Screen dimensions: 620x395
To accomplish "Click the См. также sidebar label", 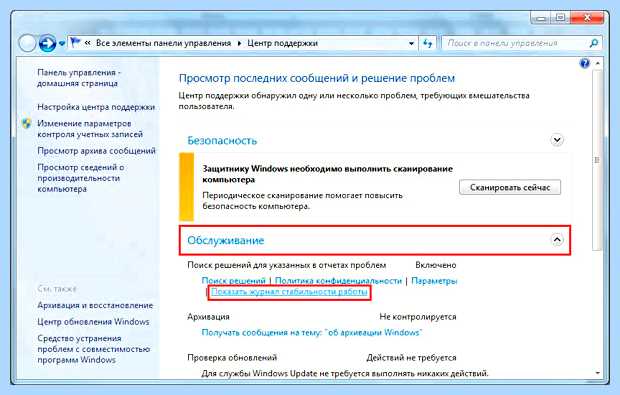I will click(x=57, y=289).
